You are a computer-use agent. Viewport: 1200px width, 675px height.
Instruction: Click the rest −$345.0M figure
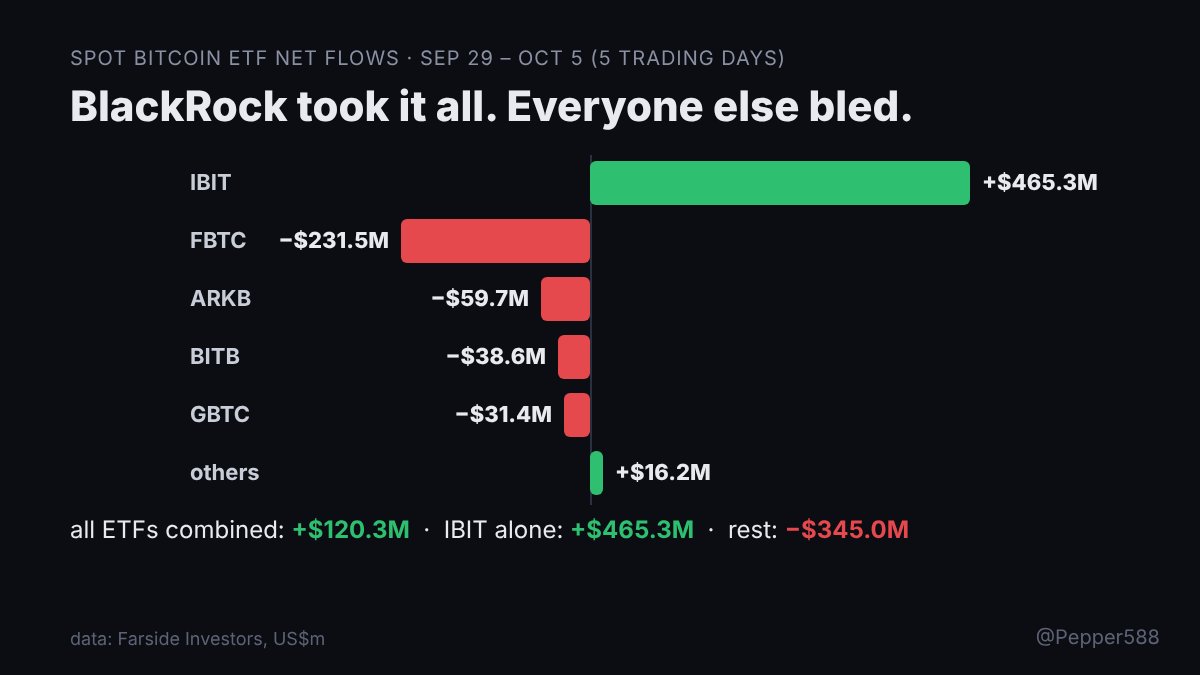coord(848,530)
